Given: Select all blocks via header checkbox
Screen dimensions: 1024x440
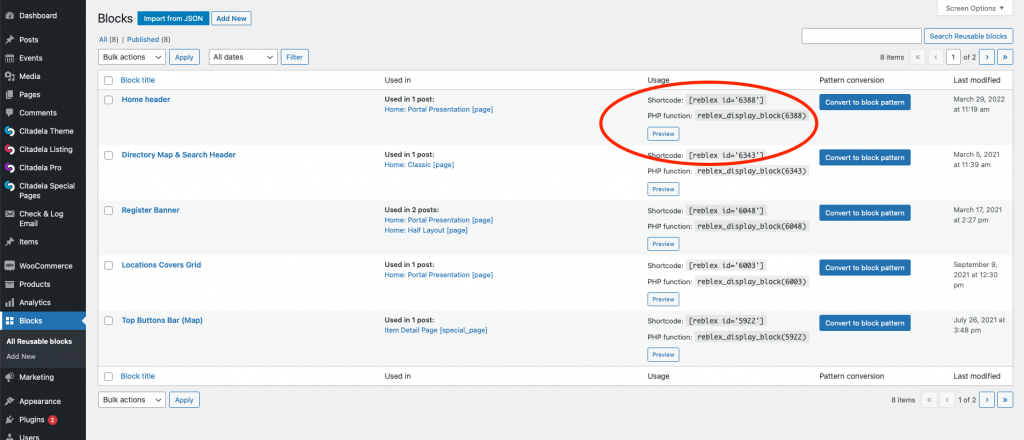Looking at the screenshot, I should point(108,80).
